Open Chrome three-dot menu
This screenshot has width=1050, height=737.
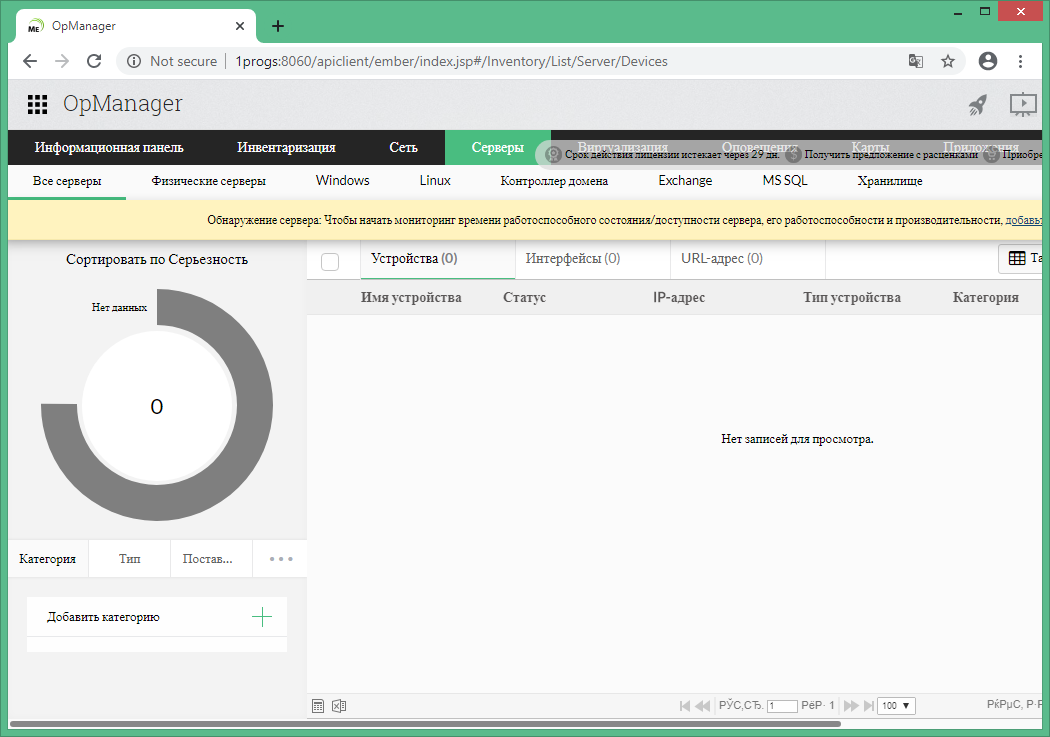point(1021,62)
